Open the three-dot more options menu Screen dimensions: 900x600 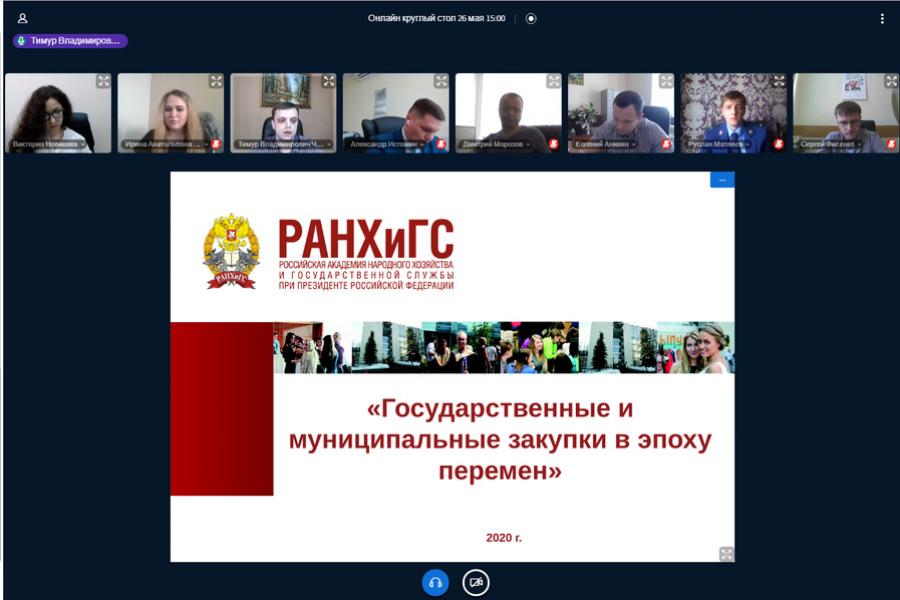click(882, 18)
